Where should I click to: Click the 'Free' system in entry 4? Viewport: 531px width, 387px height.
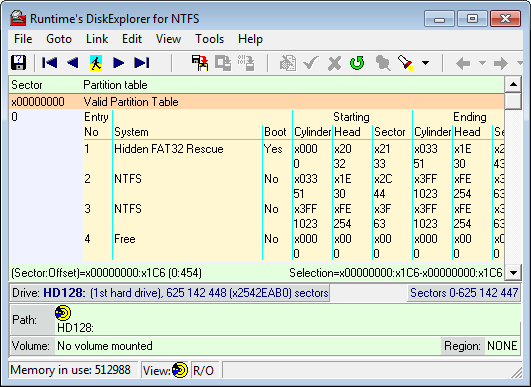[x=125, y=239]
